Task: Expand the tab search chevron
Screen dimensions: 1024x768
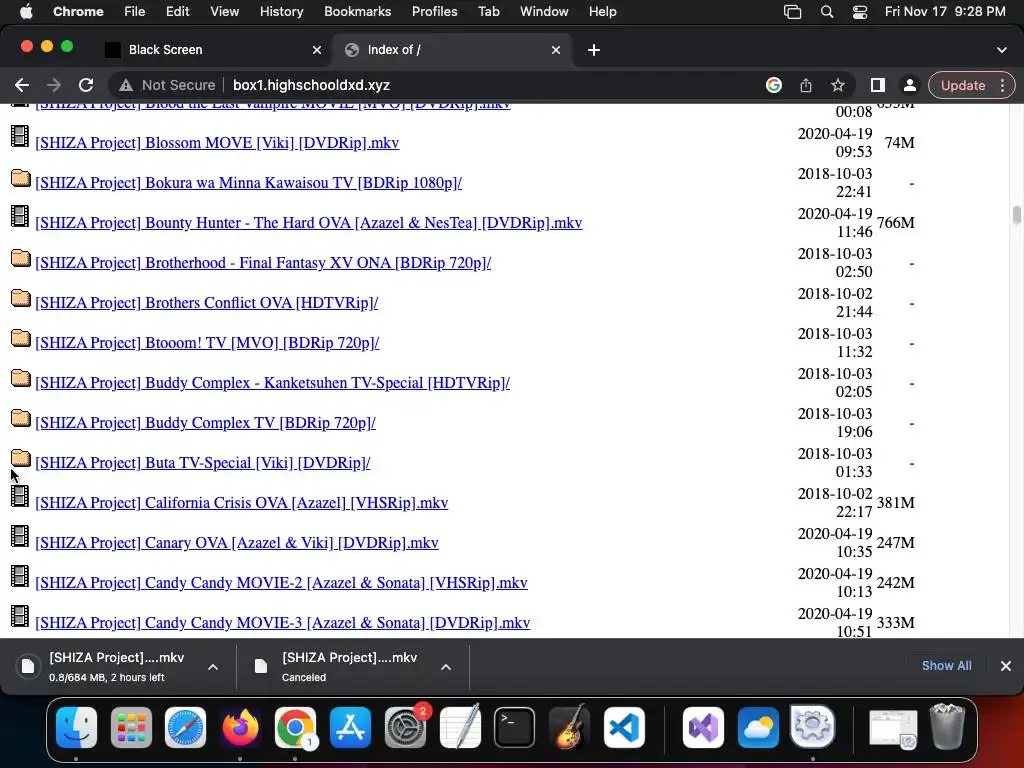Action: coord(1002,50)
